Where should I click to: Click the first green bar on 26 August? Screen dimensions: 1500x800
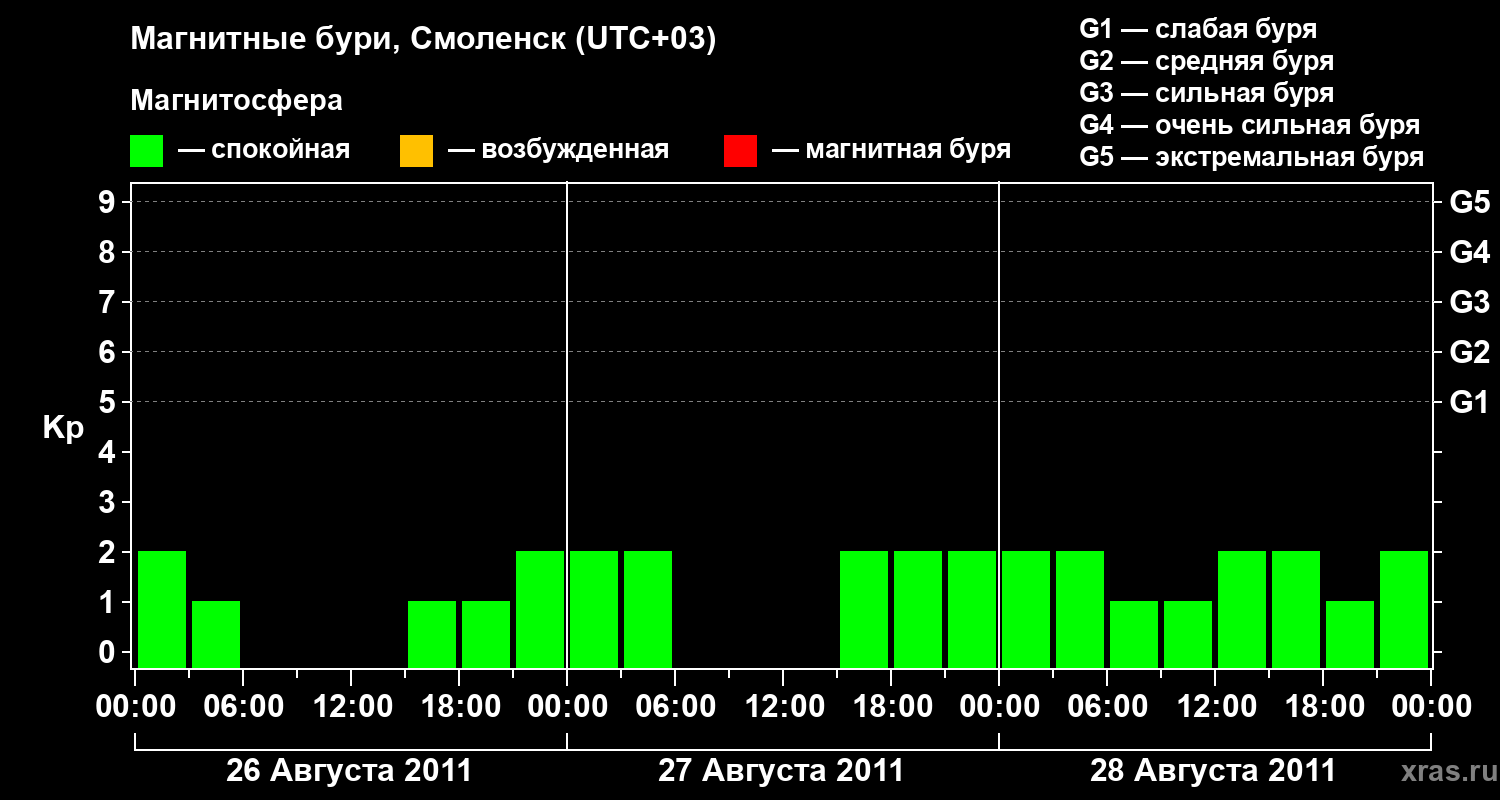(162, 609)
